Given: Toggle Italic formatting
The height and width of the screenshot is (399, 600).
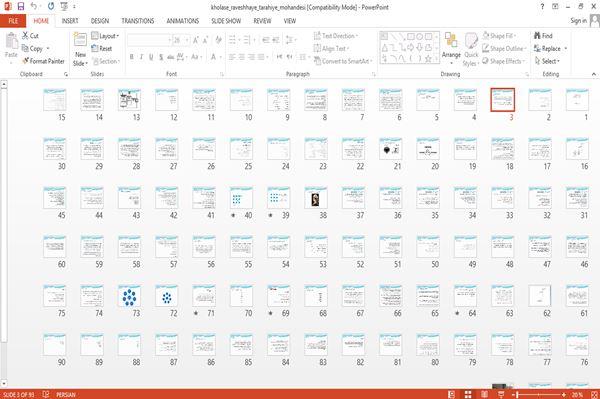Looking at the screenshot, I should click(x=141, y=57).
